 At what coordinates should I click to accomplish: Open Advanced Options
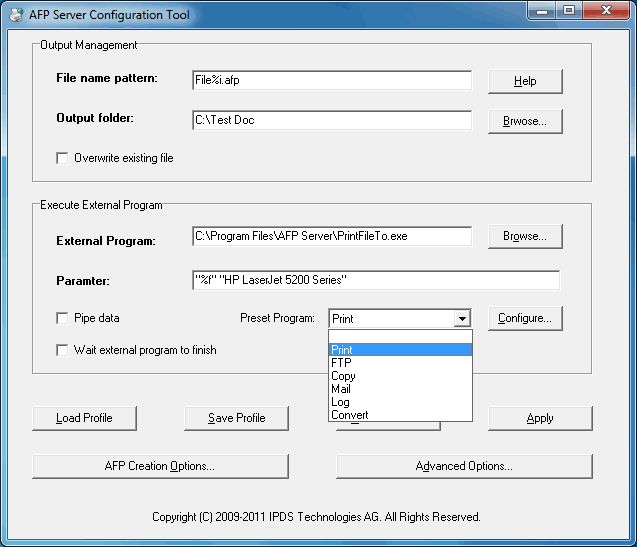pyautogui.click(x=464, y=466)
